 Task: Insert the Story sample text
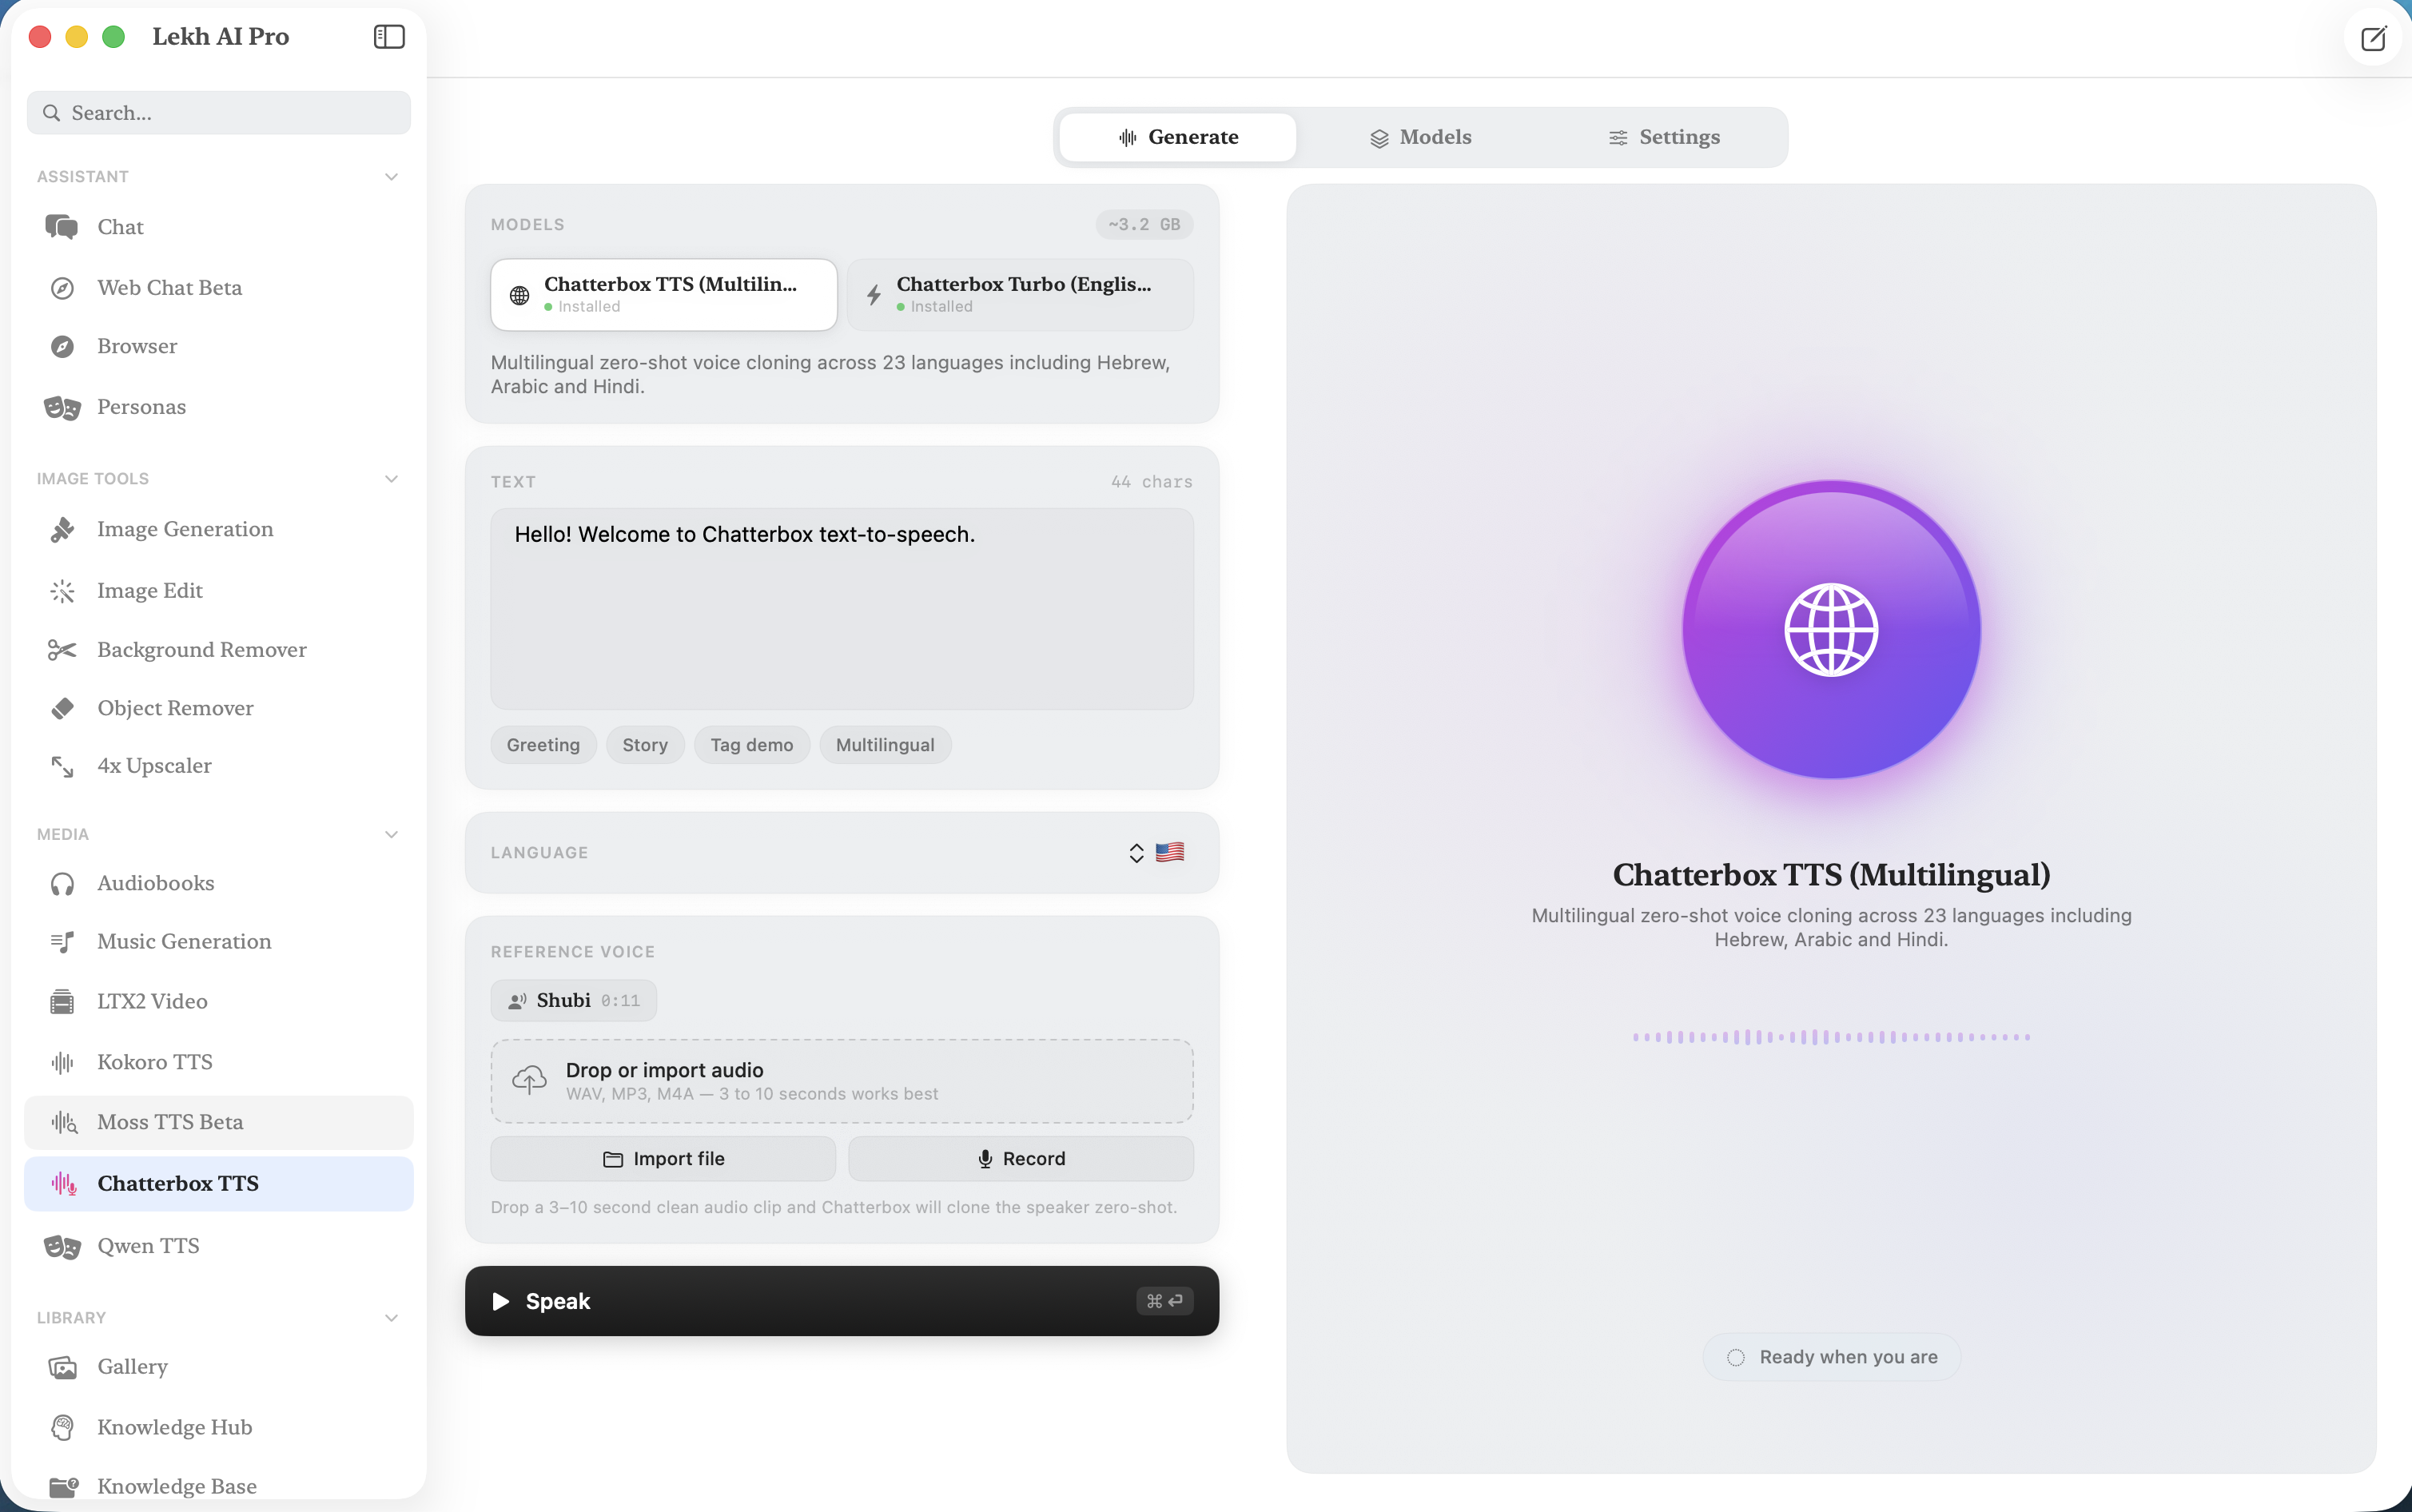(645, 745)
